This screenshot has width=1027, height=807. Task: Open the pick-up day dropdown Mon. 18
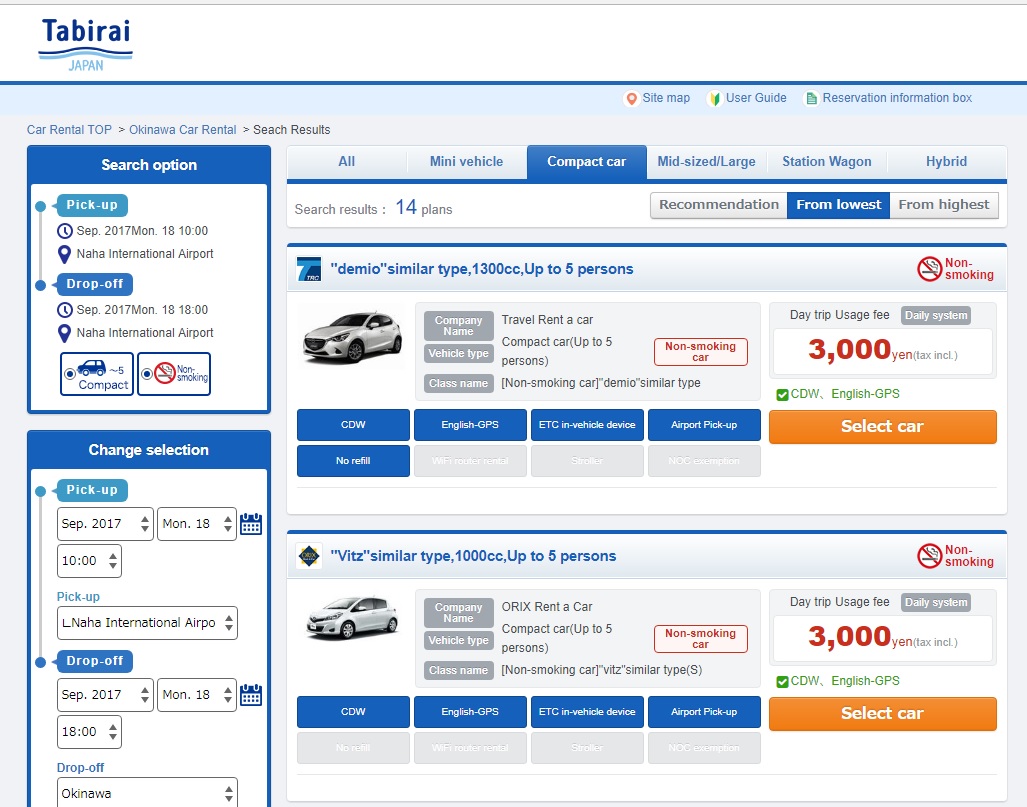pyautogui.click(x=196, y=524)
